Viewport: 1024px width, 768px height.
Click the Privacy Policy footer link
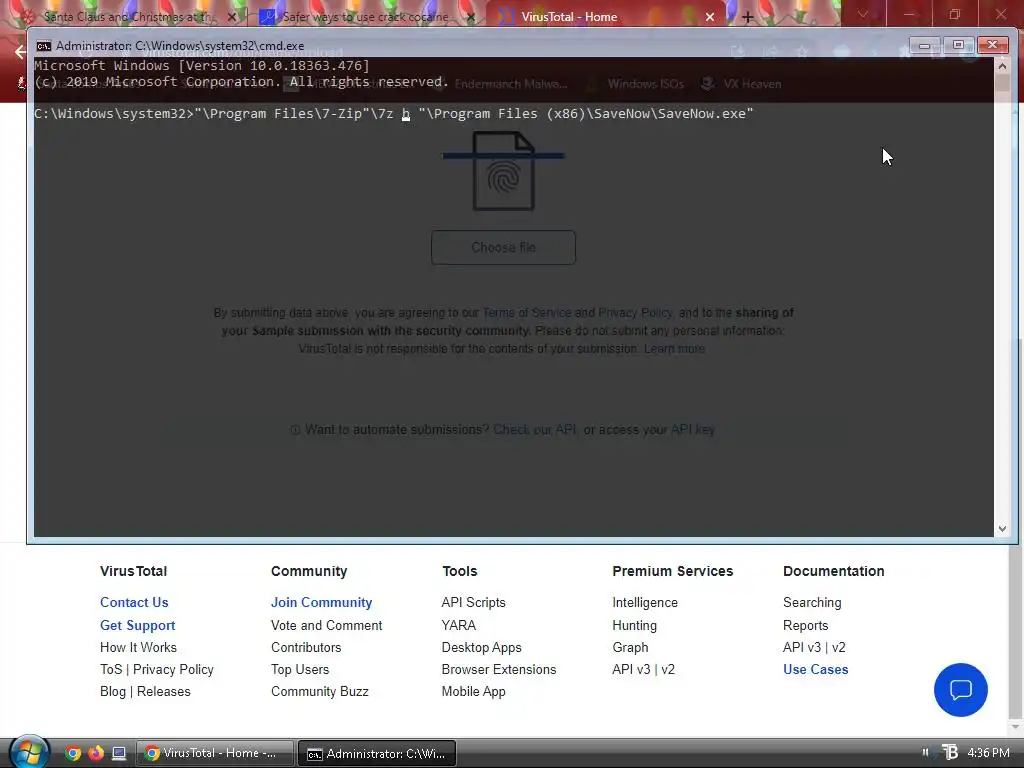point(173,669)
